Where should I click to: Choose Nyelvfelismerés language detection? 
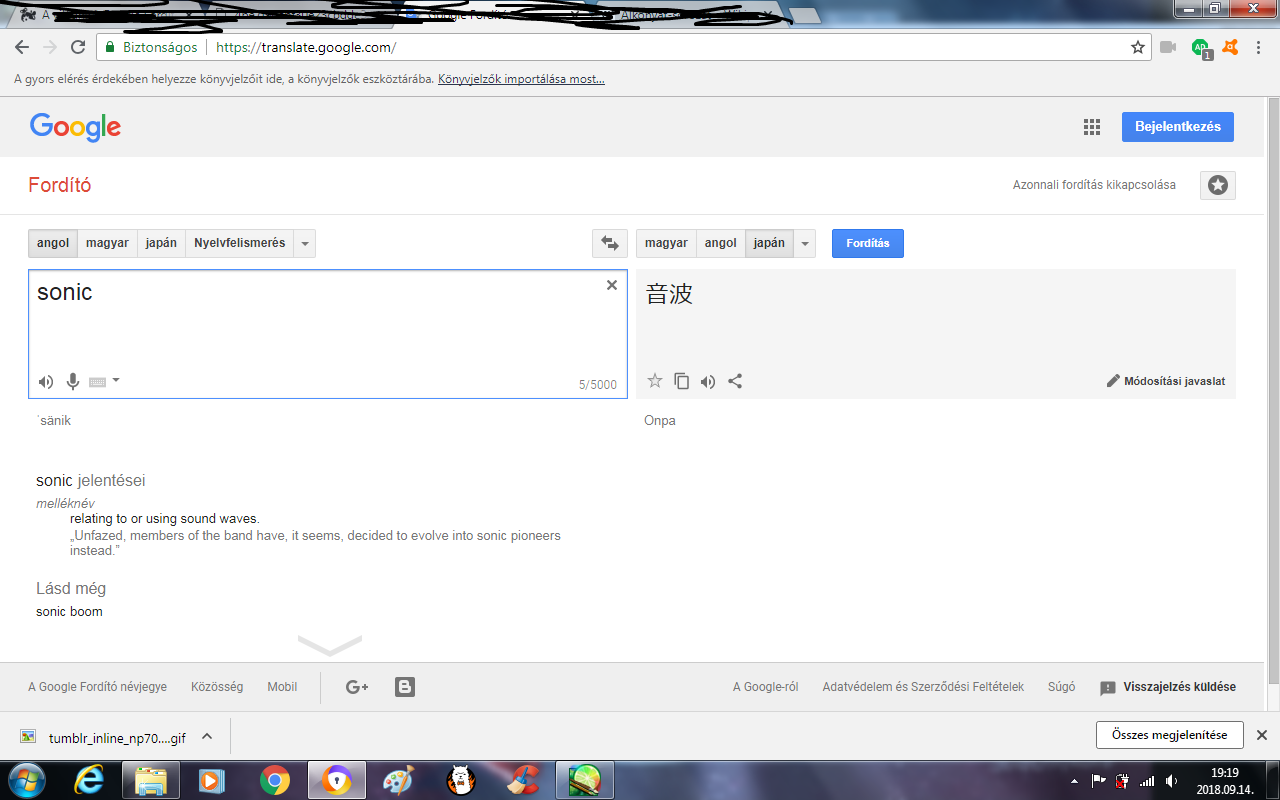240,243
